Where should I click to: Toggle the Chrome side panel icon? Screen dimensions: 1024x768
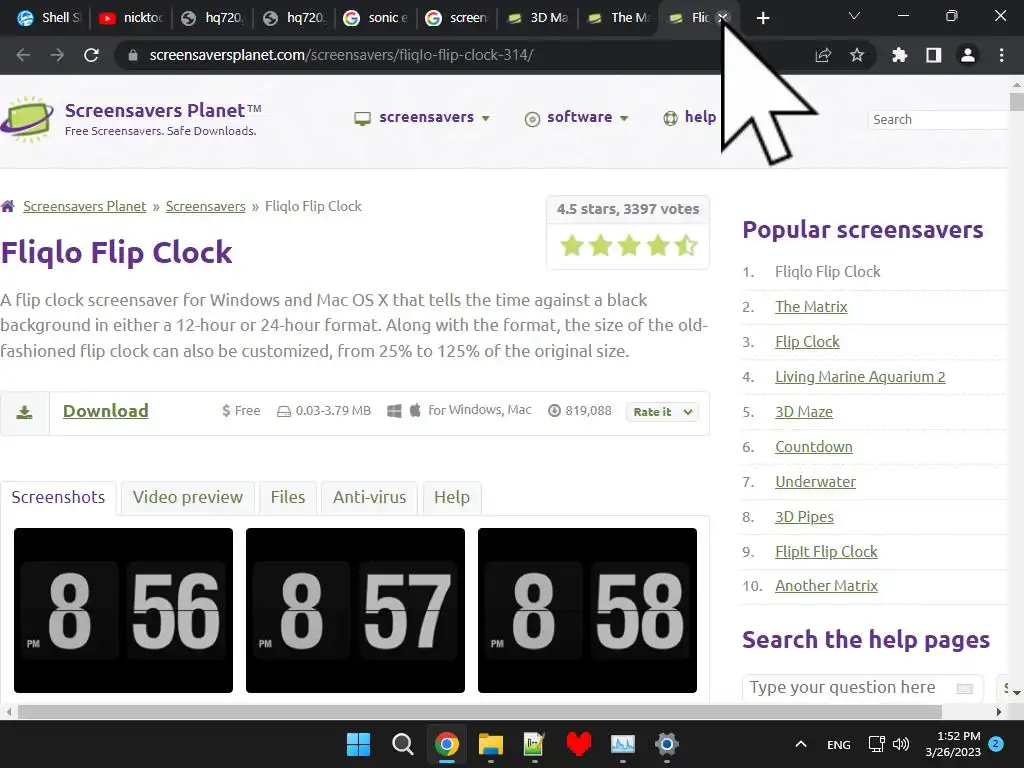[x=934, y=55]
